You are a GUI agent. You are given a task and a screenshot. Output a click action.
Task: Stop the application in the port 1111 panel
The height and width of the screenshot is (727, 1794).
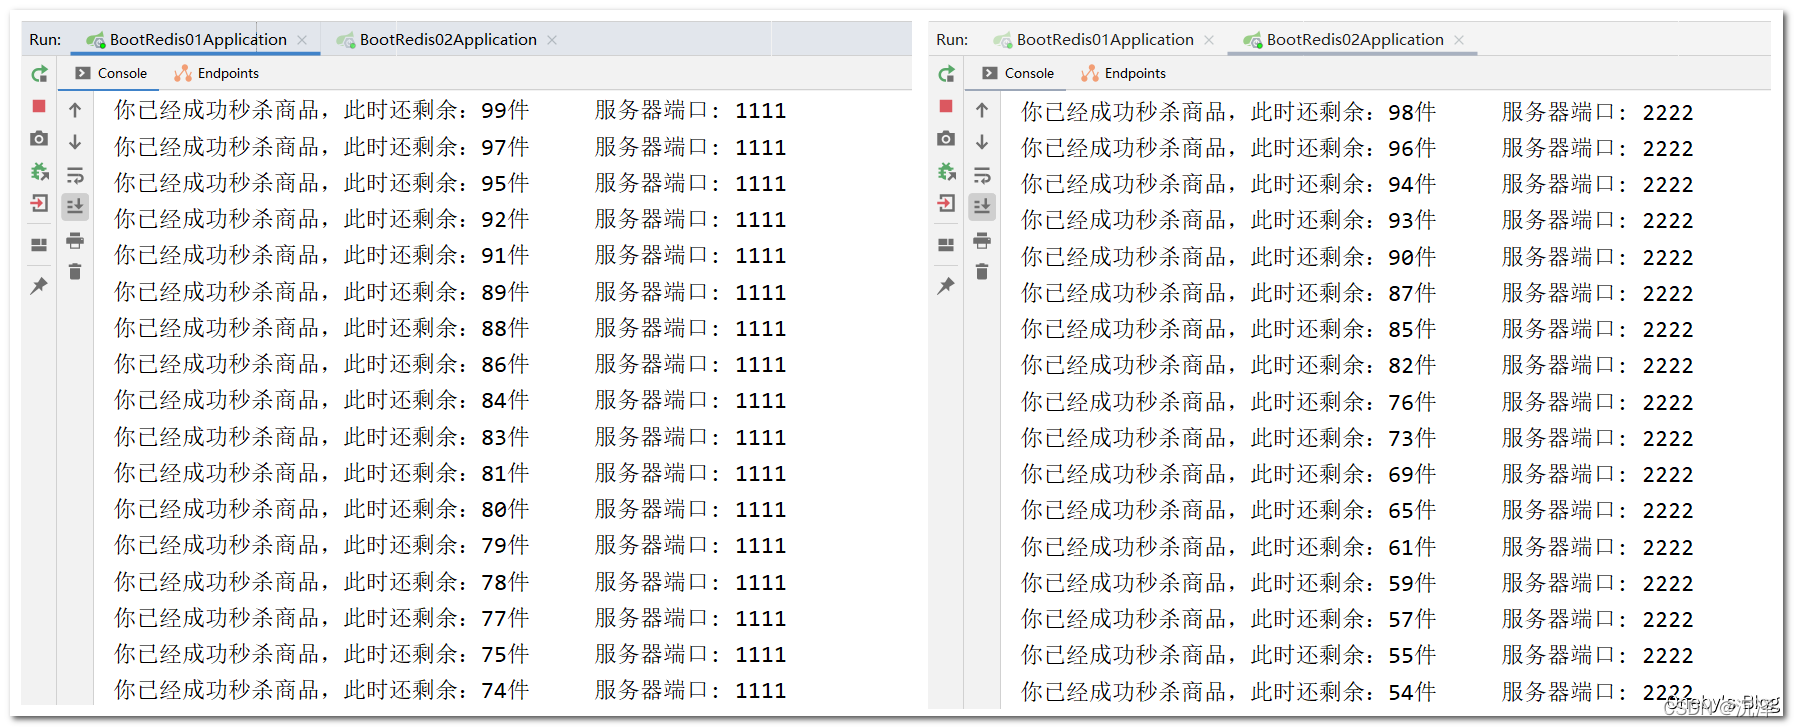pyautogui.click(x=39, y=106)
